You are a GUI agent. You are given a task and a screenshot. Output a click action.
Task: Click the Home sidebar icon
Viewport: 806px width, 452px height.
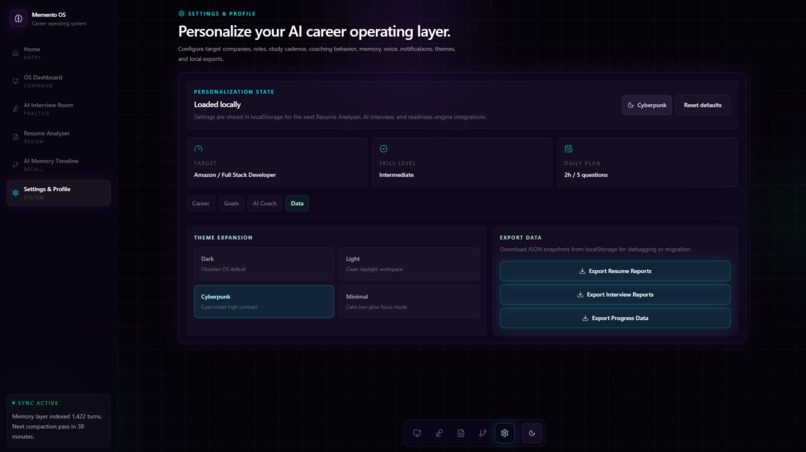15,53
